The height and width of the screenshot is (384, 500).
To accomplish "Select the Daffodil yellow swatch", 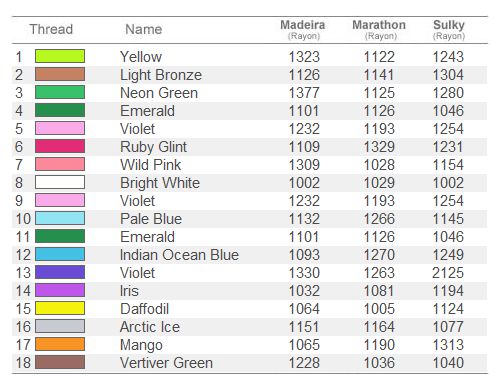I will click(x=60, y=308).
